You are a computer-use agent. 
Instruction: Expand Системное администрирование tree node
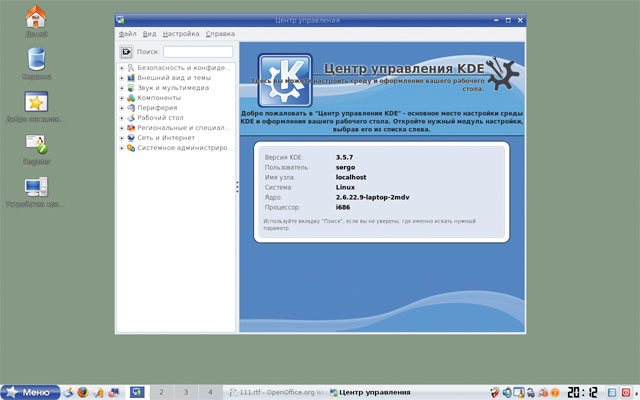122,148
